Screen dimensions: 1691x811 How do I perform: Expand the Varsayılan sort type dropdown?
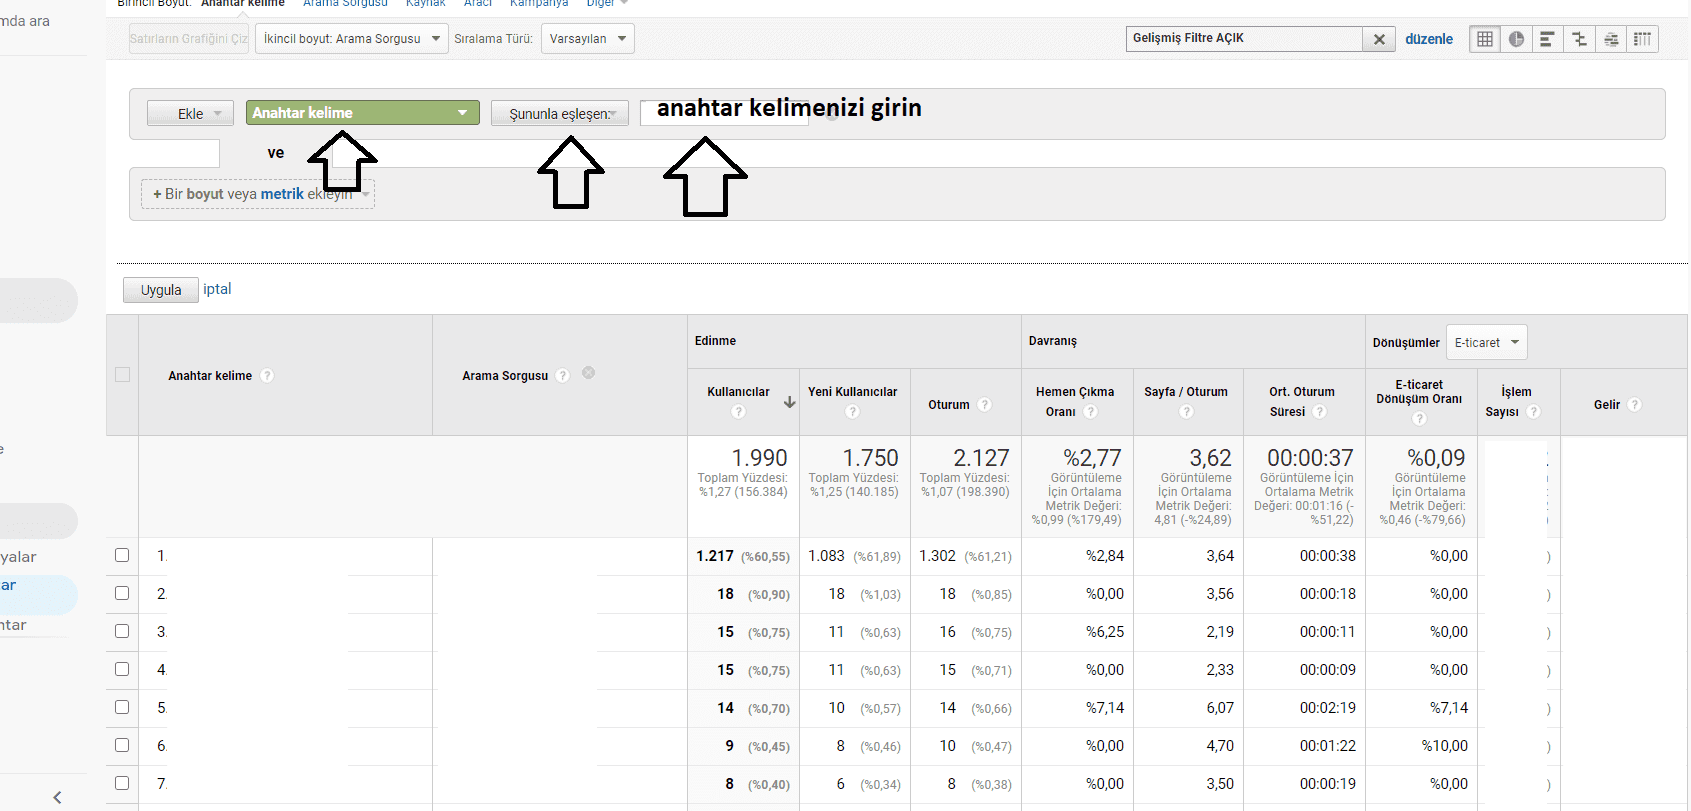coord(588,39)
